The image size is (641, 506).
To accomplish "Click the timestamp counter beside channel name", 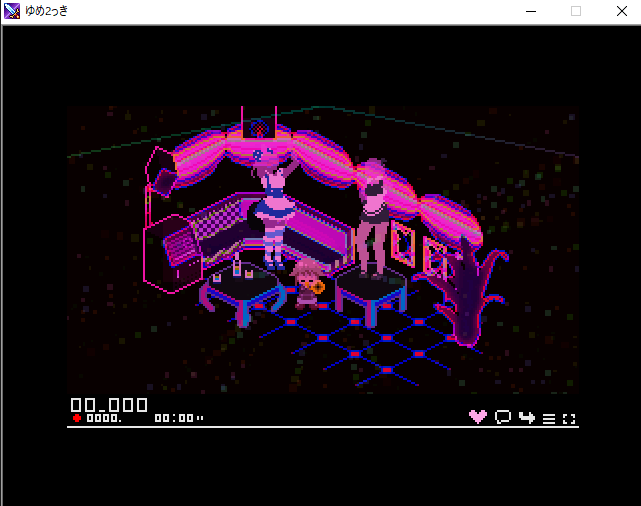I will pyautogui.click(x=179, y=418).
